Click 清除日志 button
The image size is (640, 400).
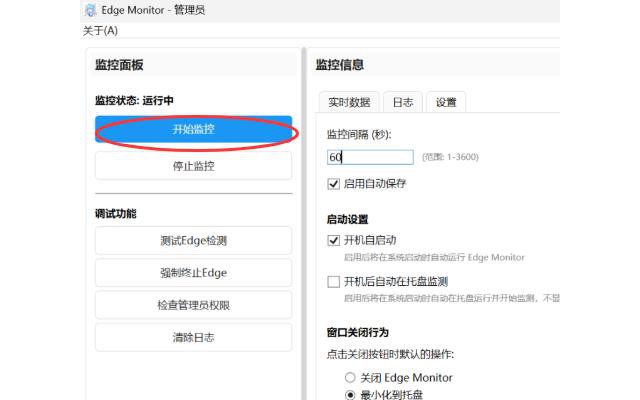tap(193, 338)
